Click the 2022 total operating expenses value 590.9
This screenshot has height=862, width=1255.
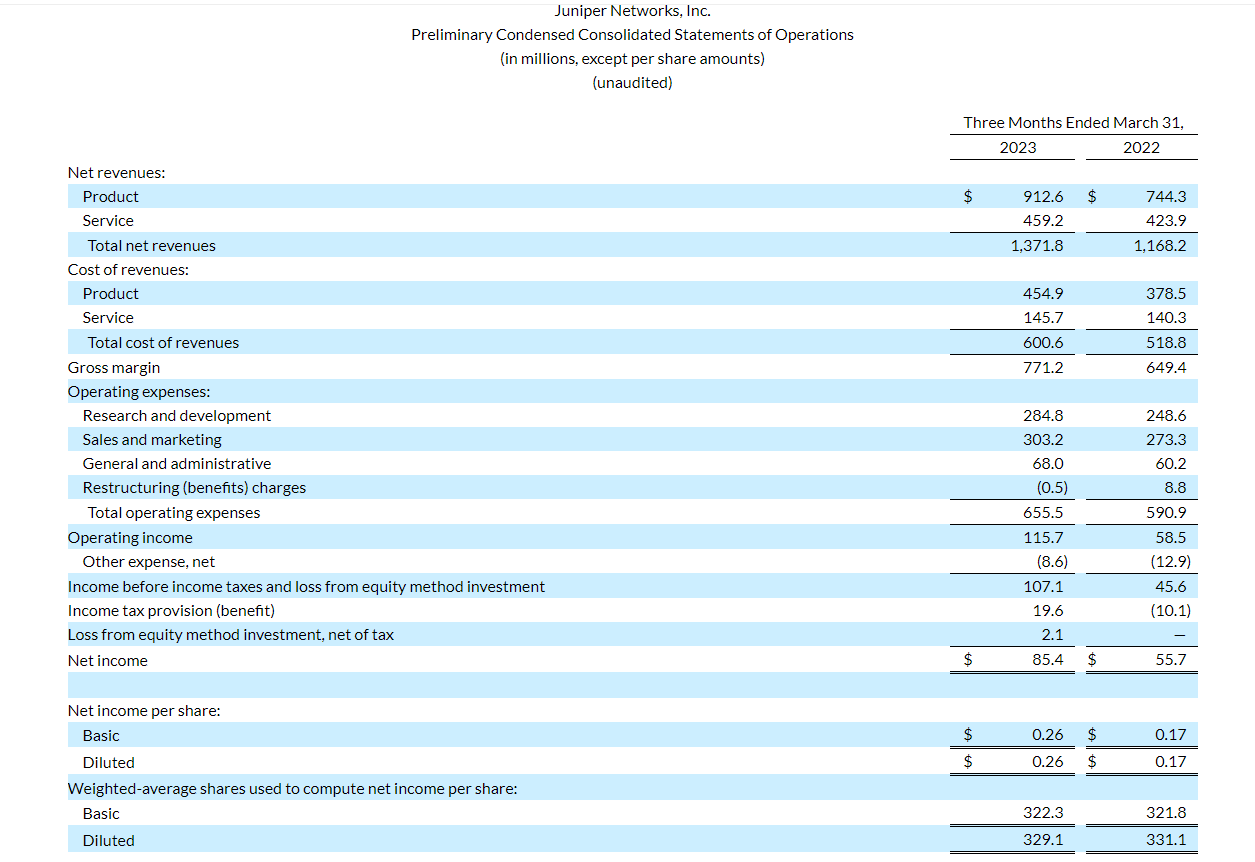coord(1166,513)
